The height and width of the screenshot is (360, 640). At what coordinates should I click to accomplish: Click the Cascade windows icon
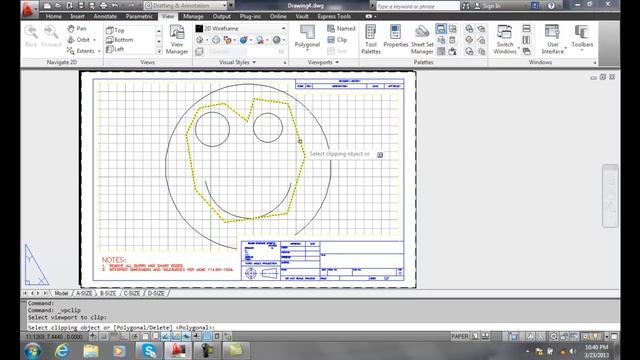click(x=527, y=51)
